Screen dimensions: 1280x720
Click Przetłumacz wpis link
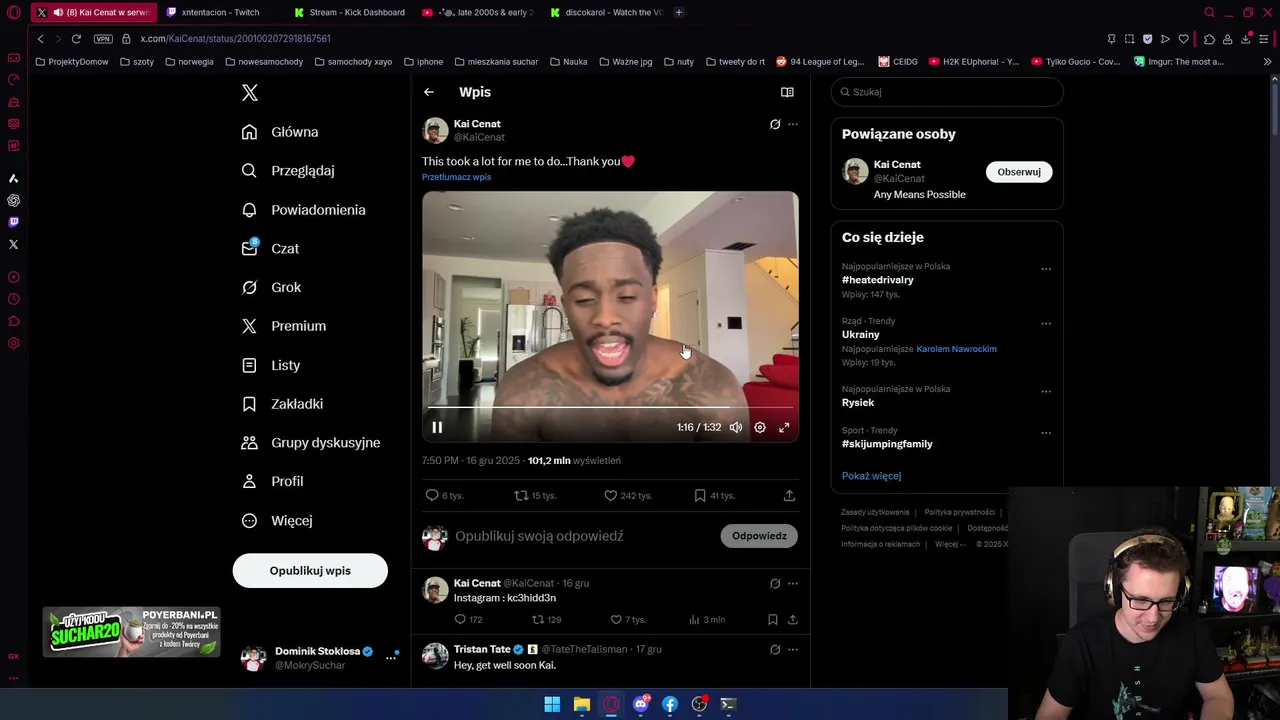pyautogui.click(x=456, y=177)
